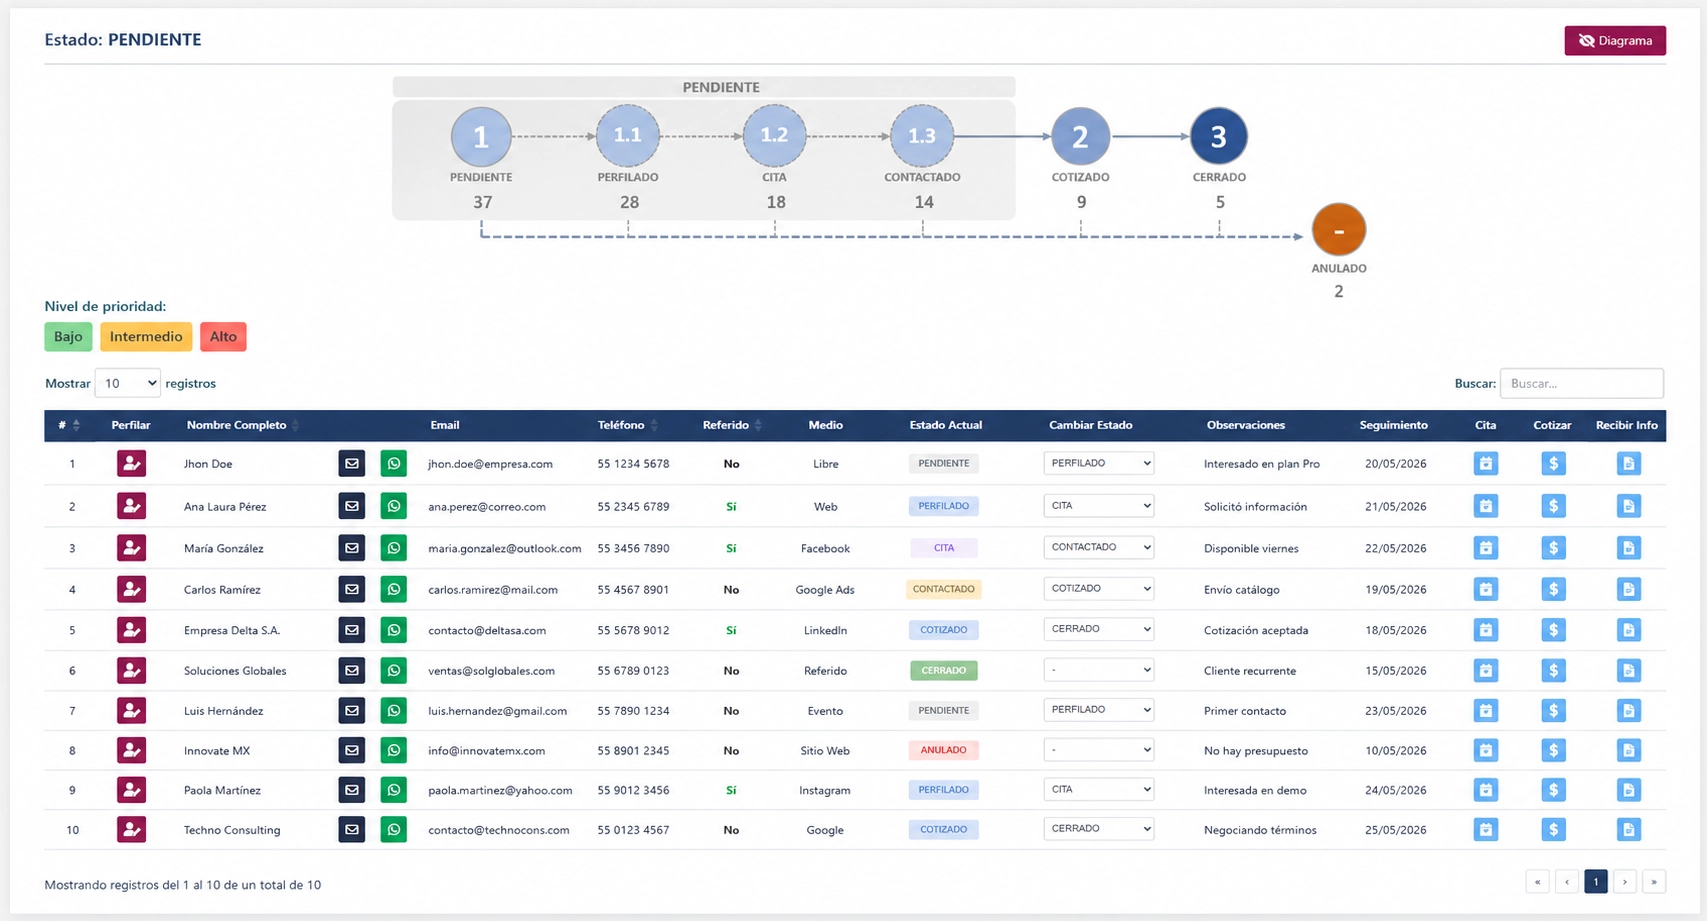Click previous page arrow in pagination
1707x921 pixels.
1567,881
